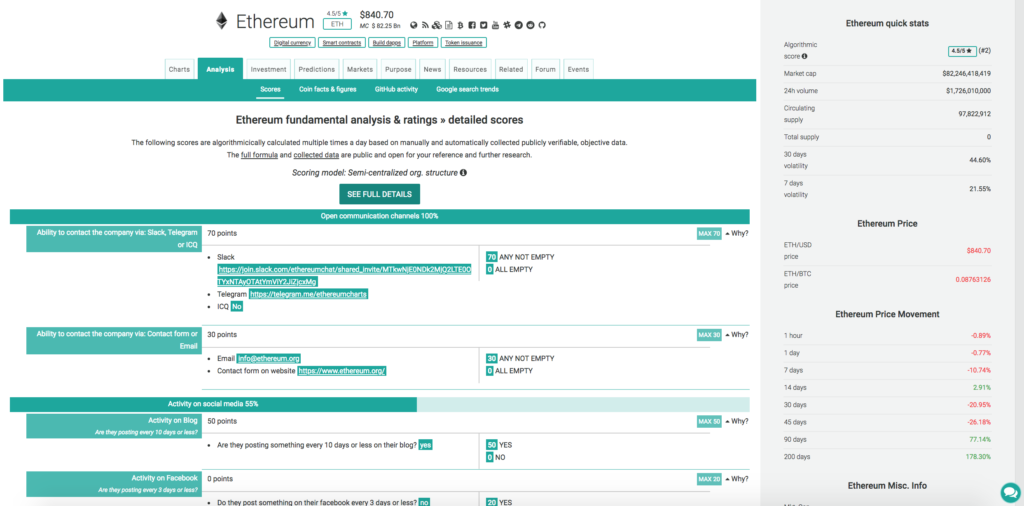Click the 200 days 178.30% value
The height and width of the screenshot is (506, 1024).
(980, 456)
